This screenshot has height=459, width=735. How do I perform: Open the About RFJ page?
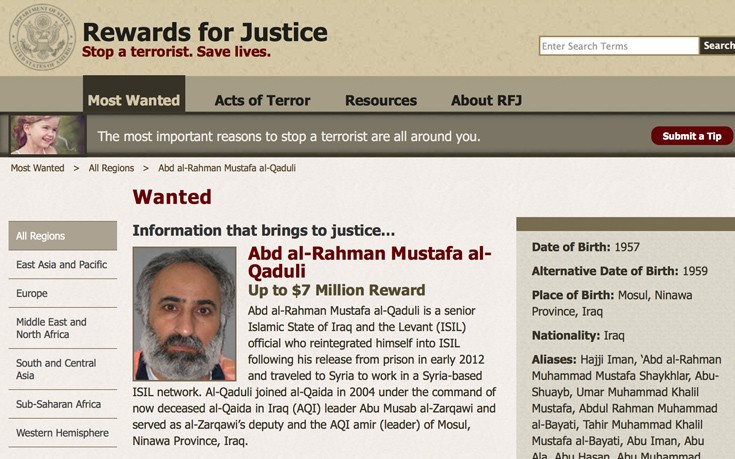click(x=486, y=100)
